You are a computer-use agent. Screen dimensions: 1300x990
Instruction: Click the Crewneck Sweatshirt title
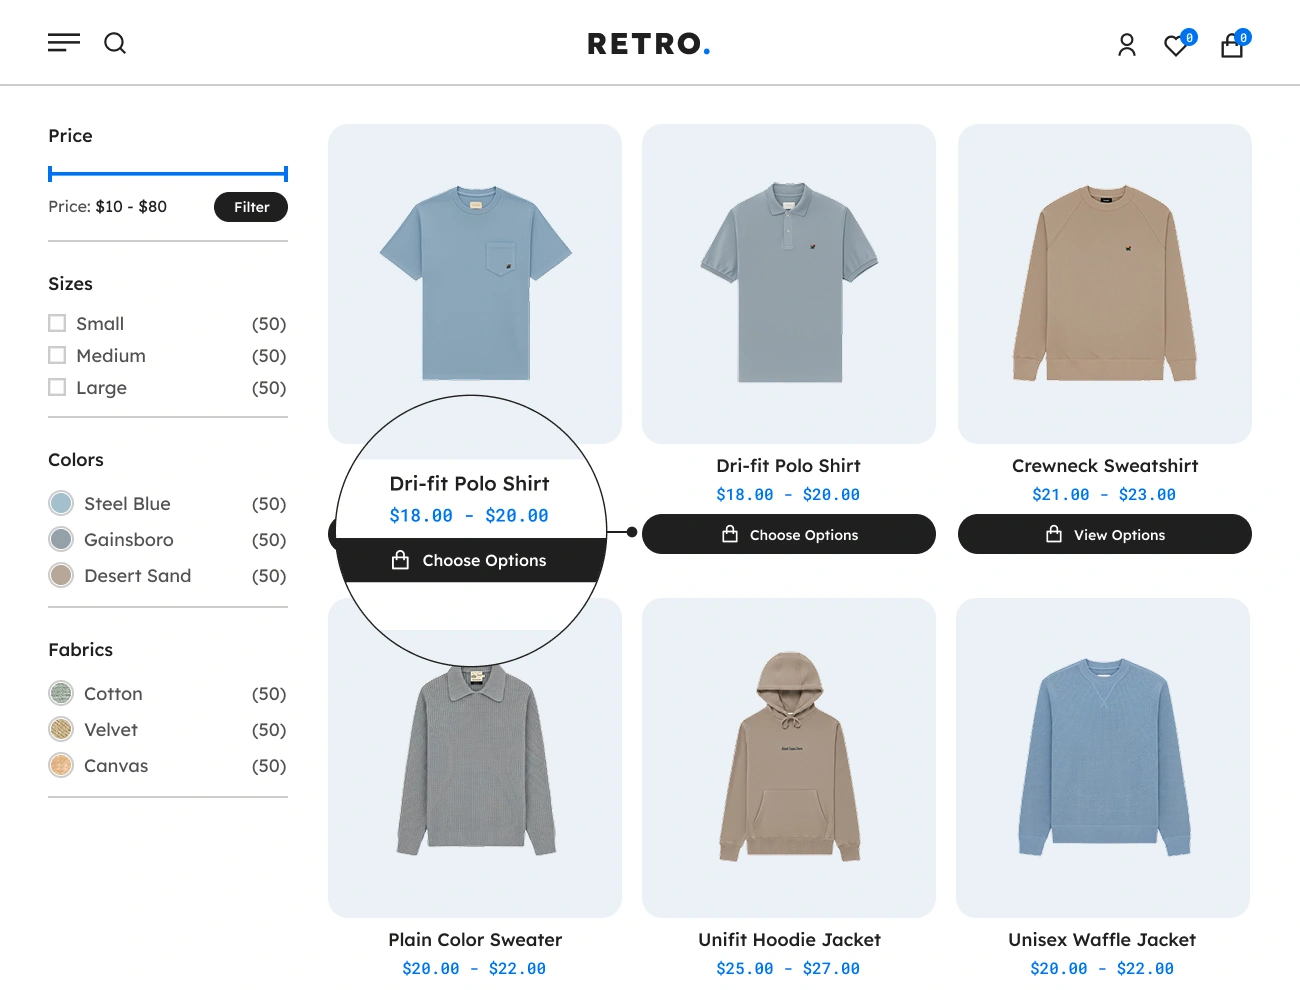tap(1105, 466)
